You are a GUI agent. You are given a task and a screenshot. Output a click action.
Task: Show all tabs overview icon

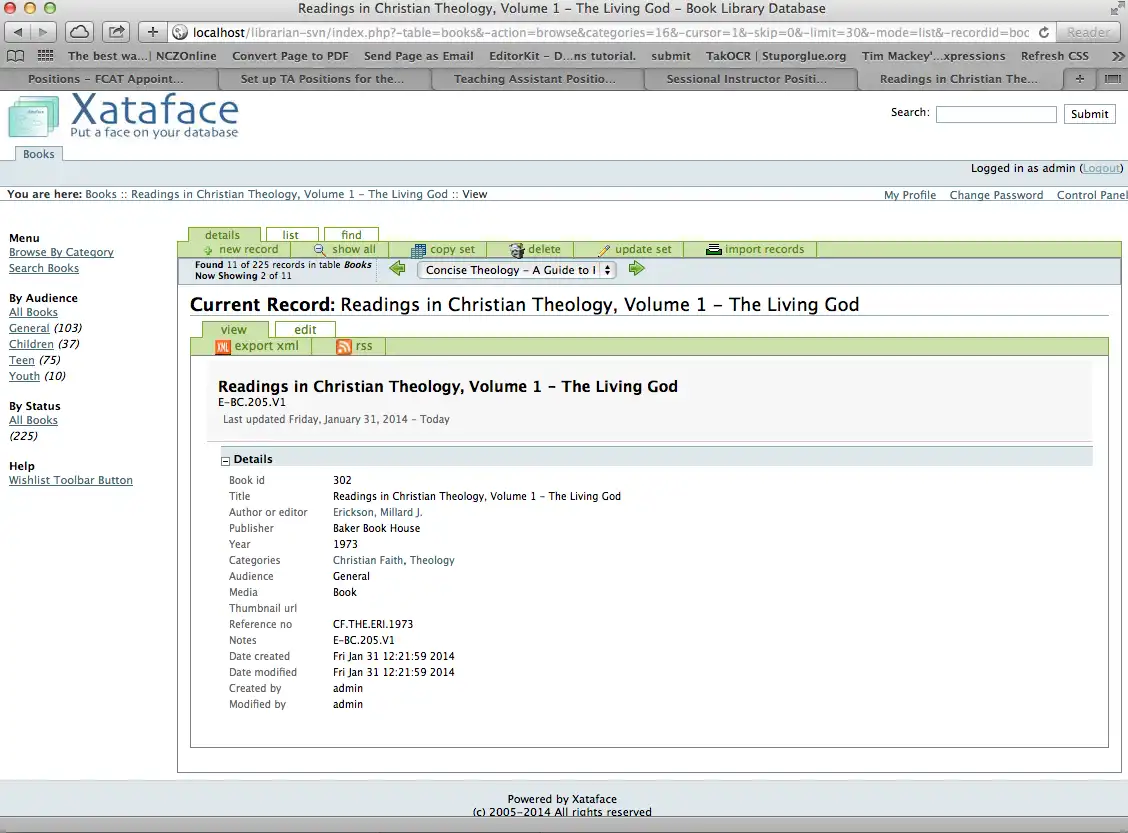(x=1112, y=78)
